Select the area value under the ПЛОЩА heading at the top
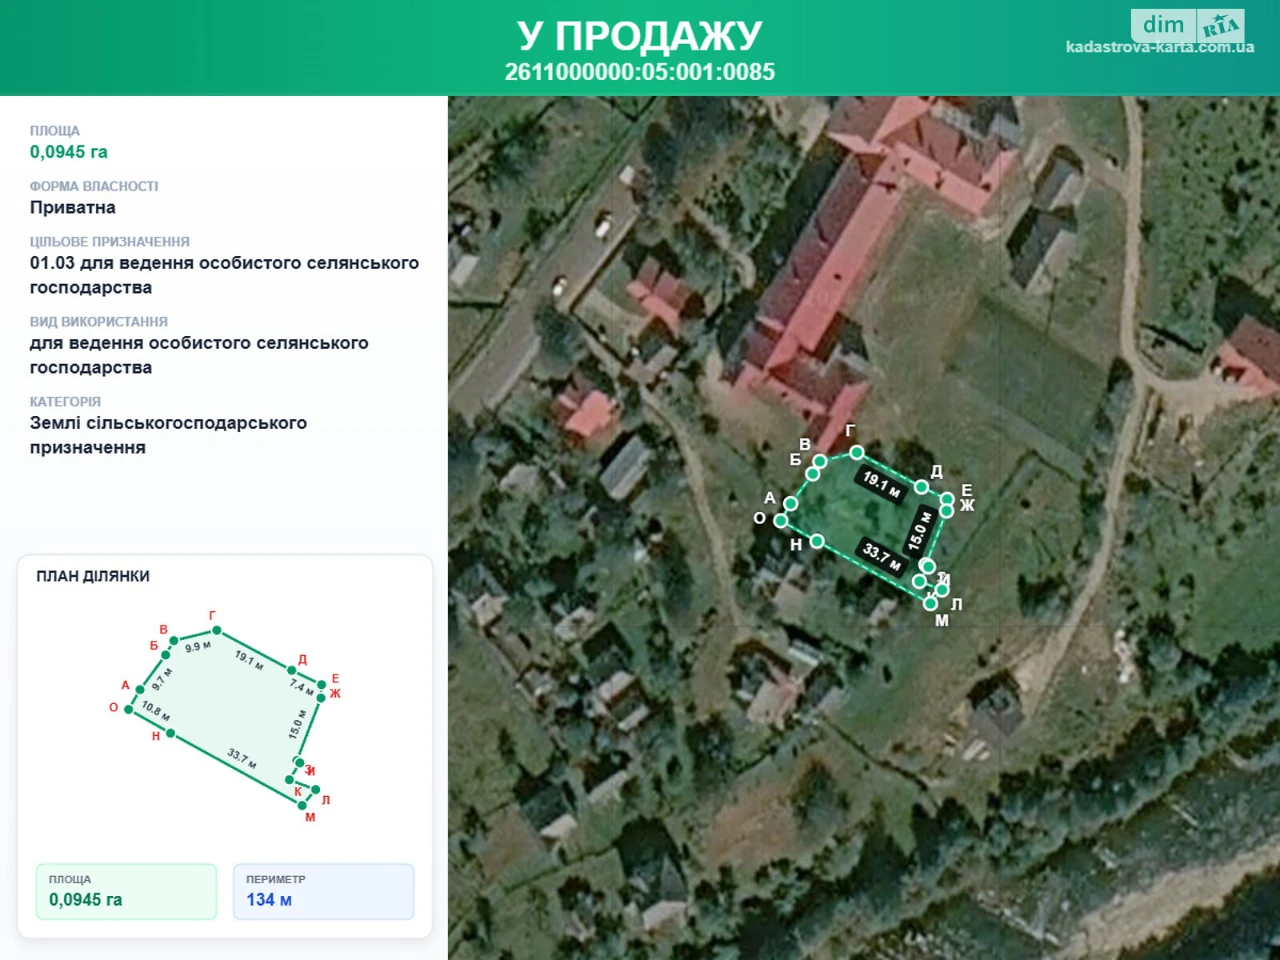 pyautogui.click(x=69, y=152)
